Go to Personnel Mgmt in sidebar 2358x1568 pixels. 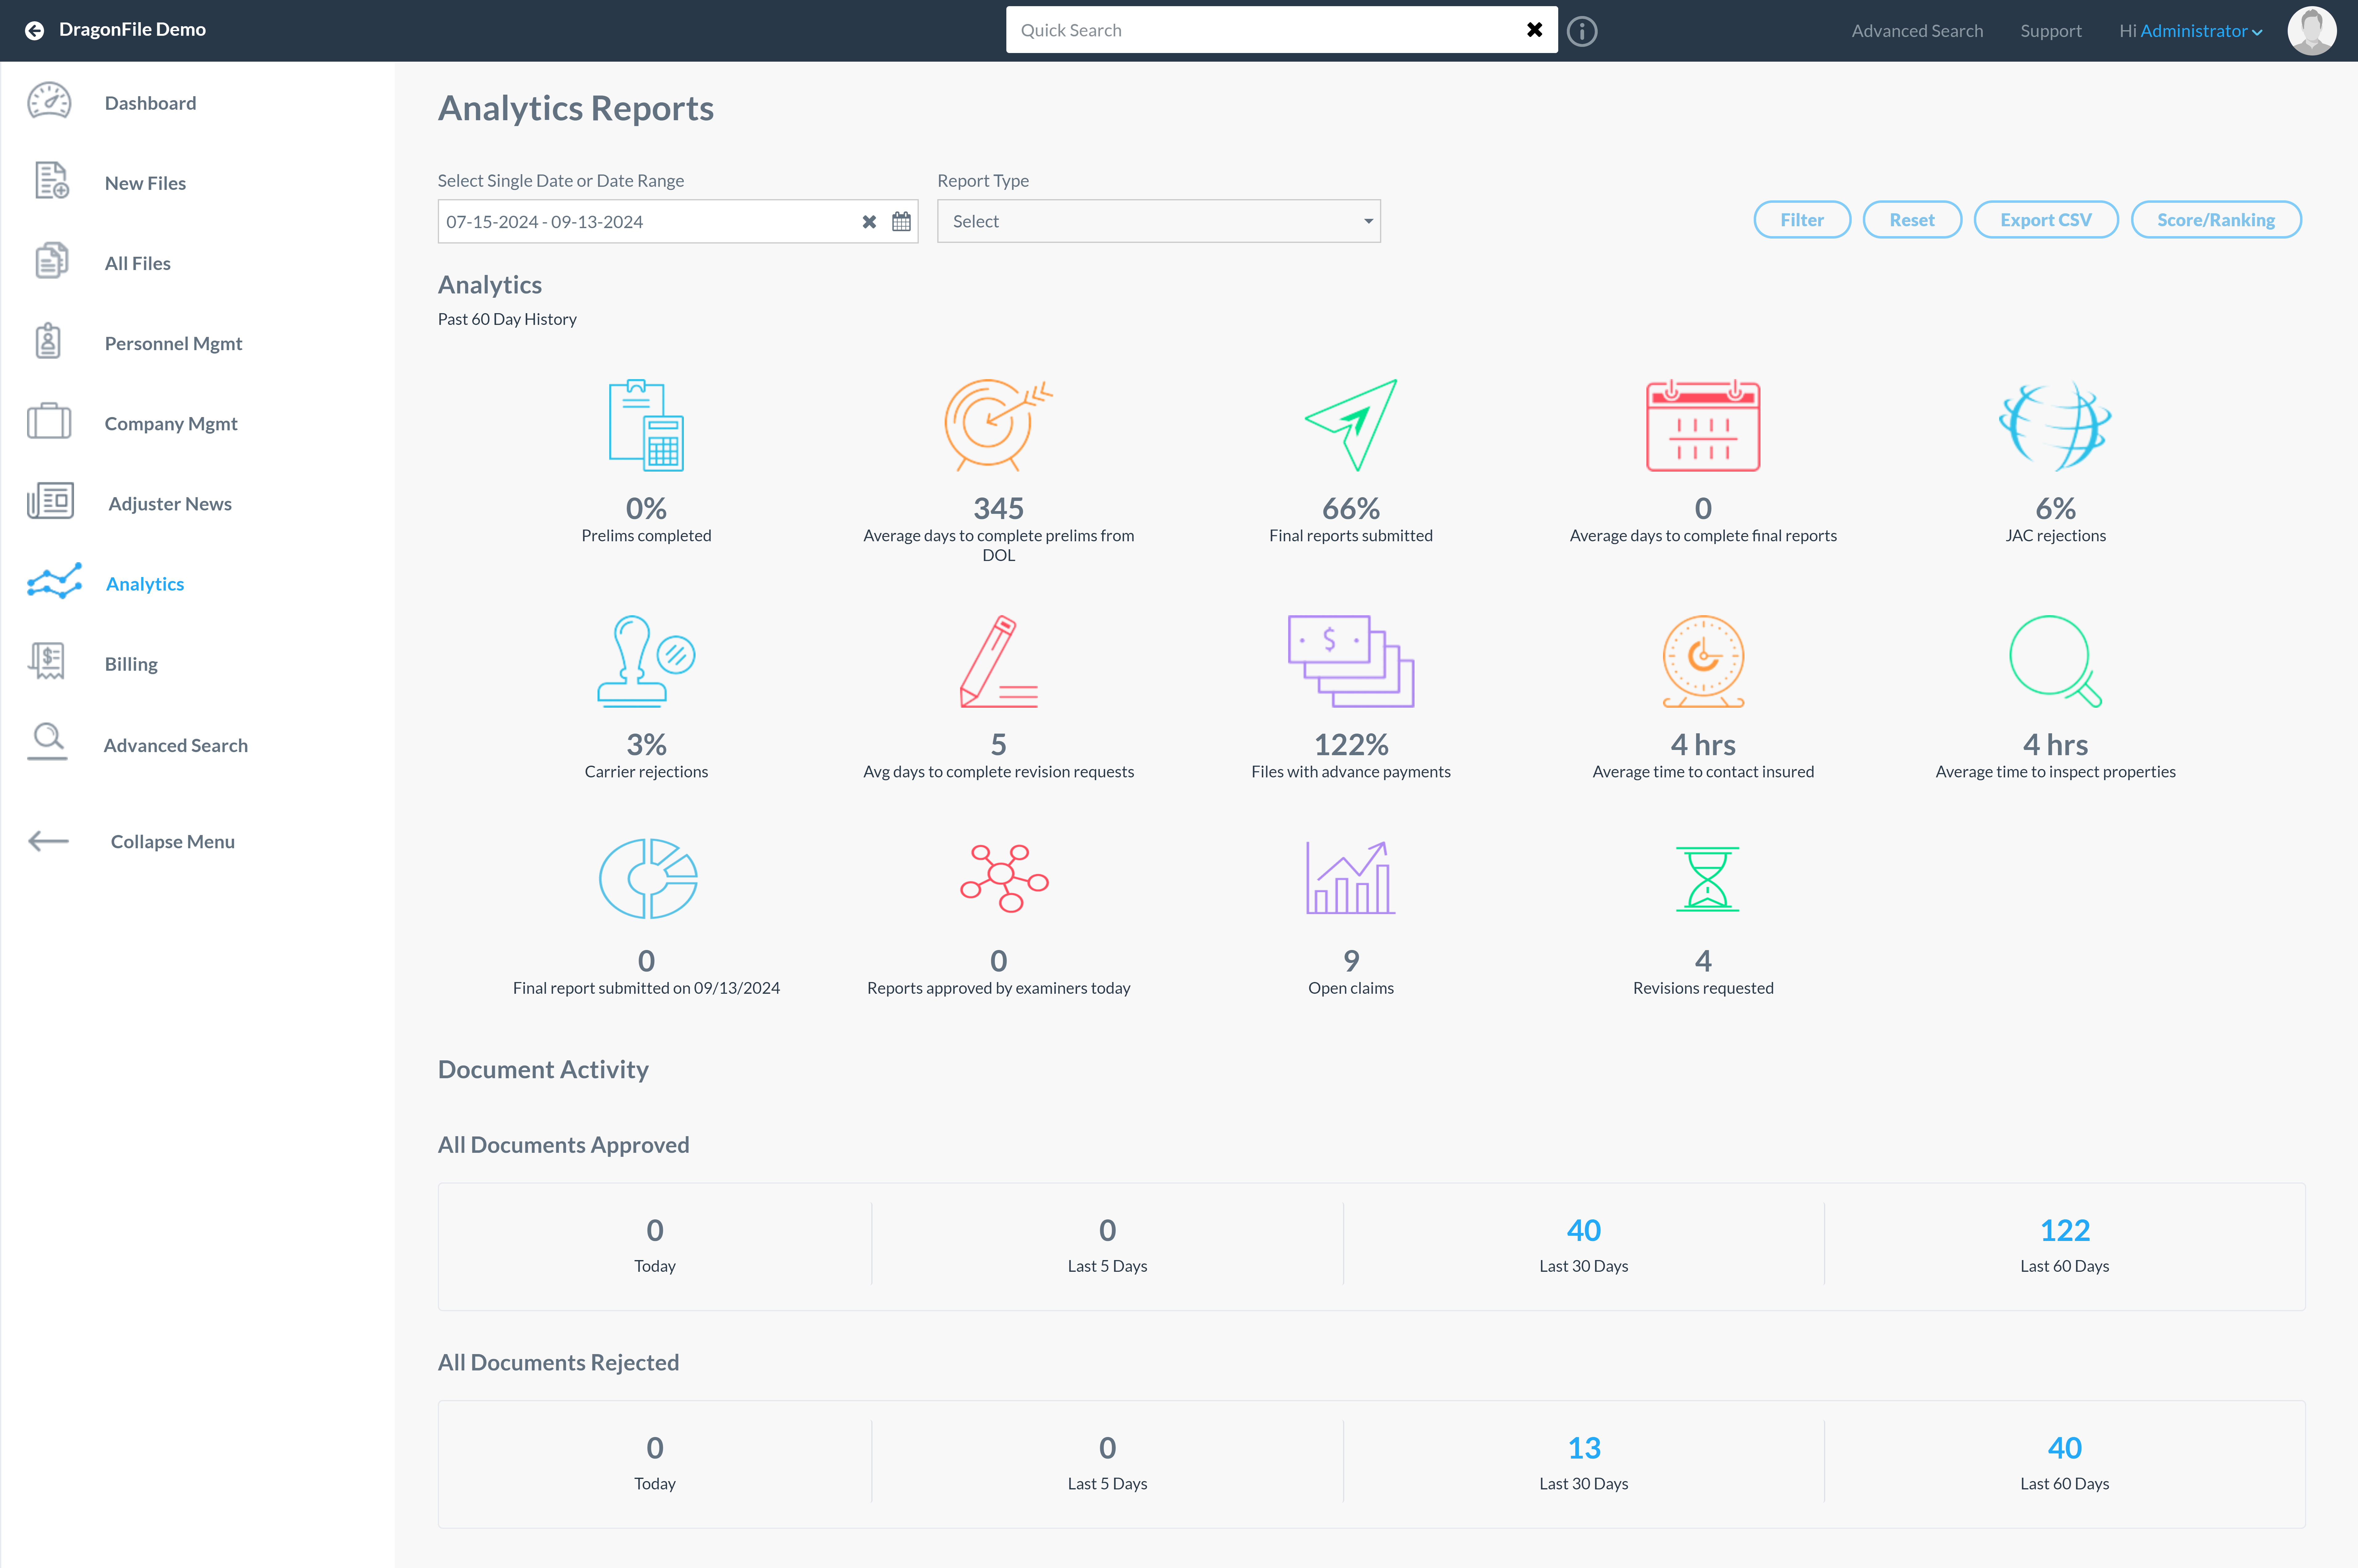click(x=173, y=343)
